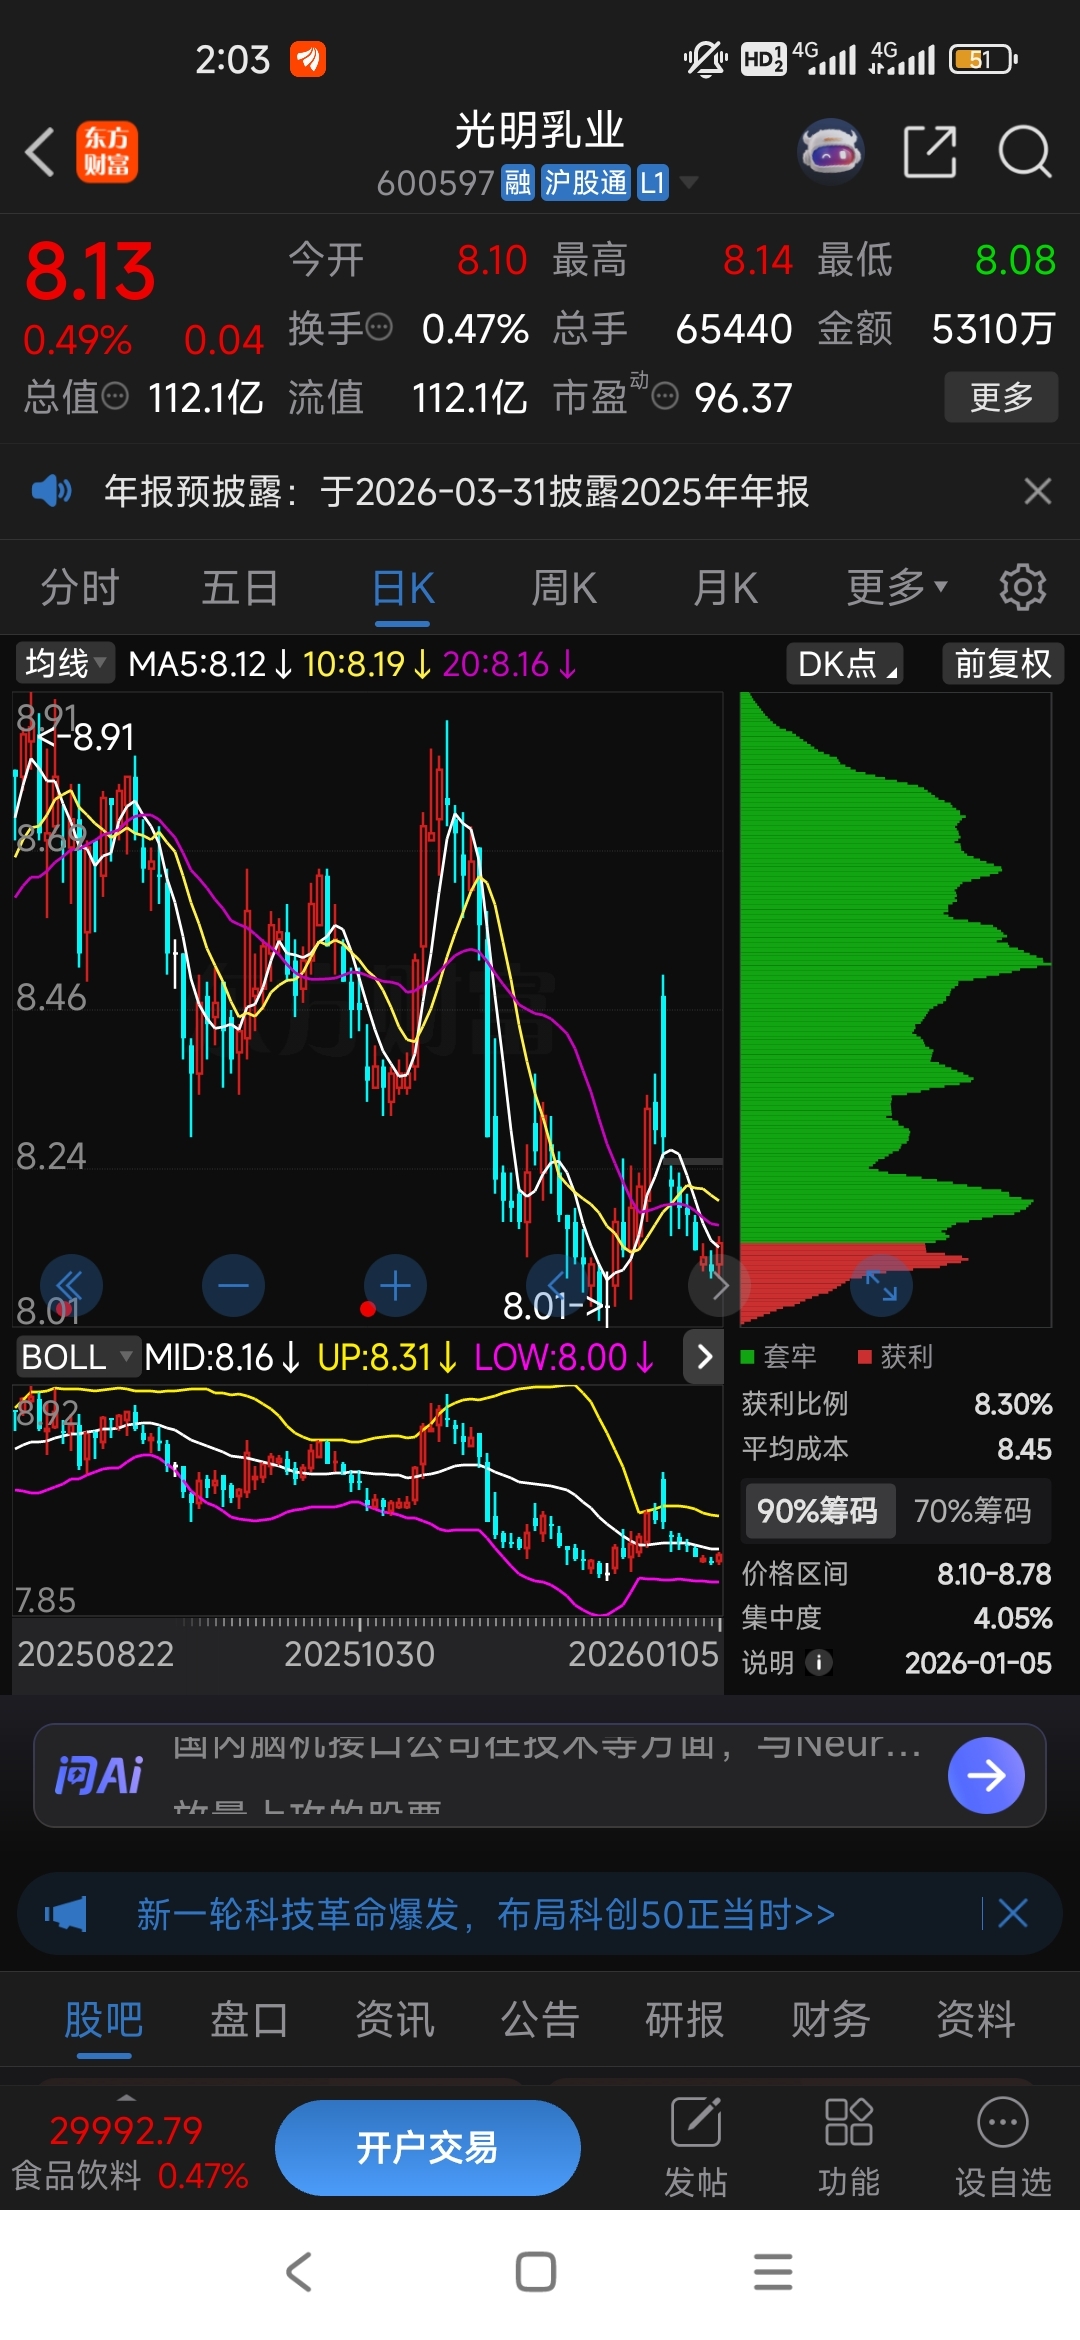This screenshot has width=1080, height=2340.
Task: Tap the 融 margin trading tag
Action: [x=518, y=183]
